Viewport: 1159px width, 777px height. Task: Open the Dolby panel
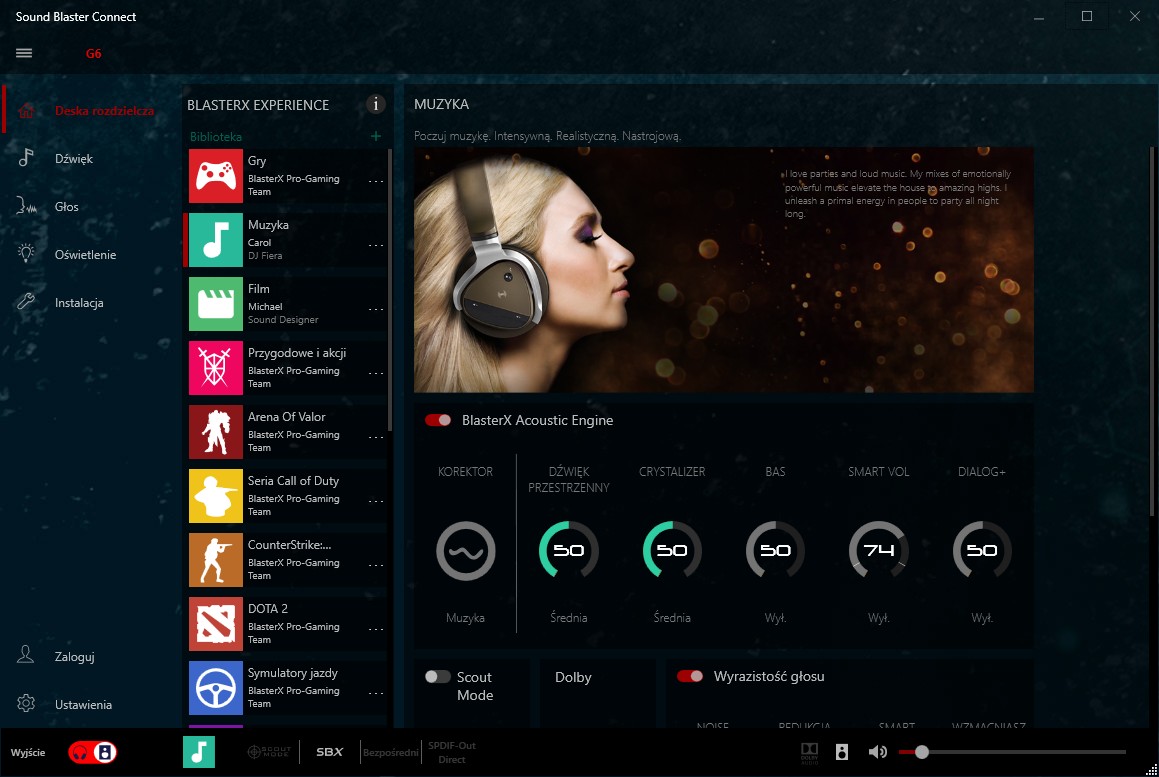click(x=574, y=677)
